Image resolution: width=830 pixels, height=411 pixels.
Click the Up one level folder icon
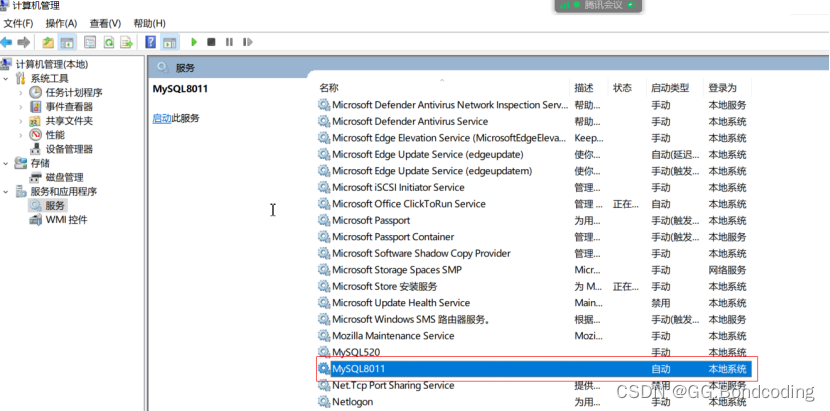[48, 42]
